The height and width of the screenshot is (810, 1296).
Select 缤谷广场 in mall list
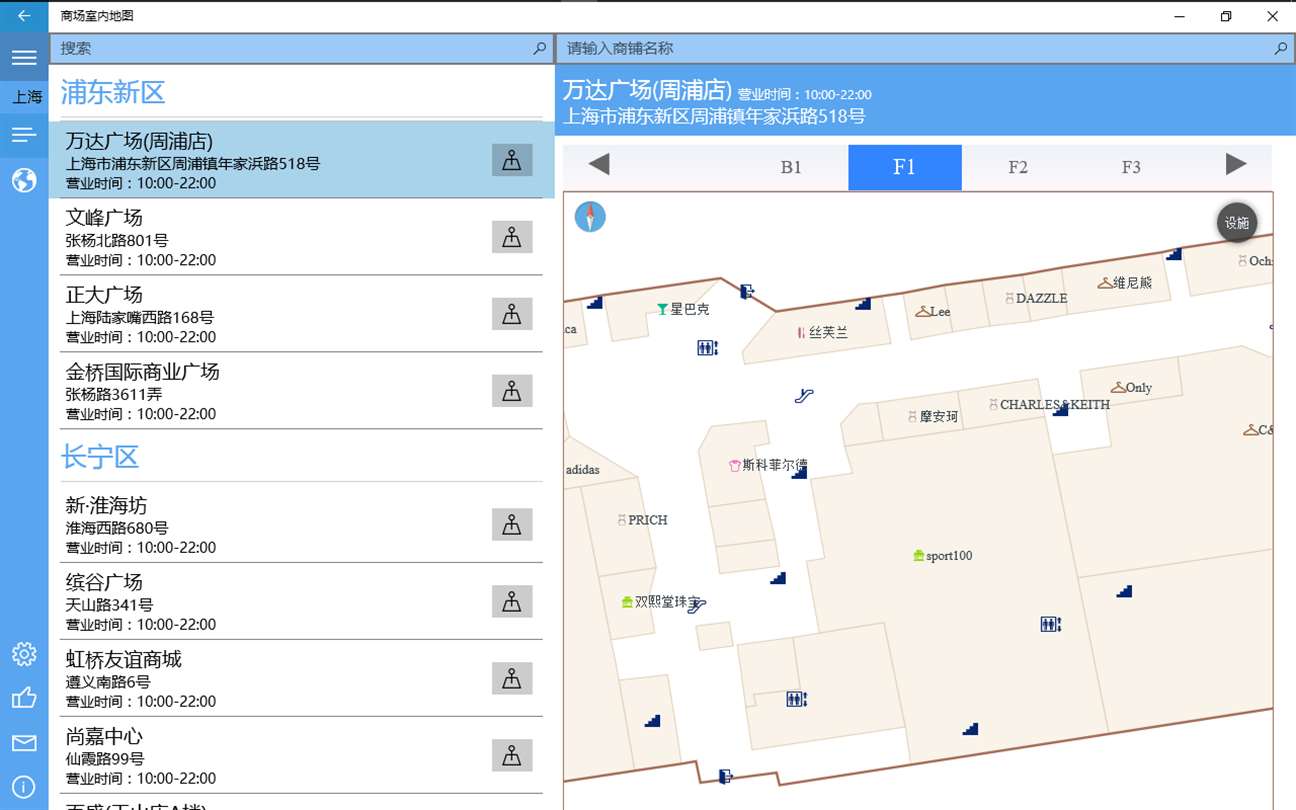pos(301,602)
